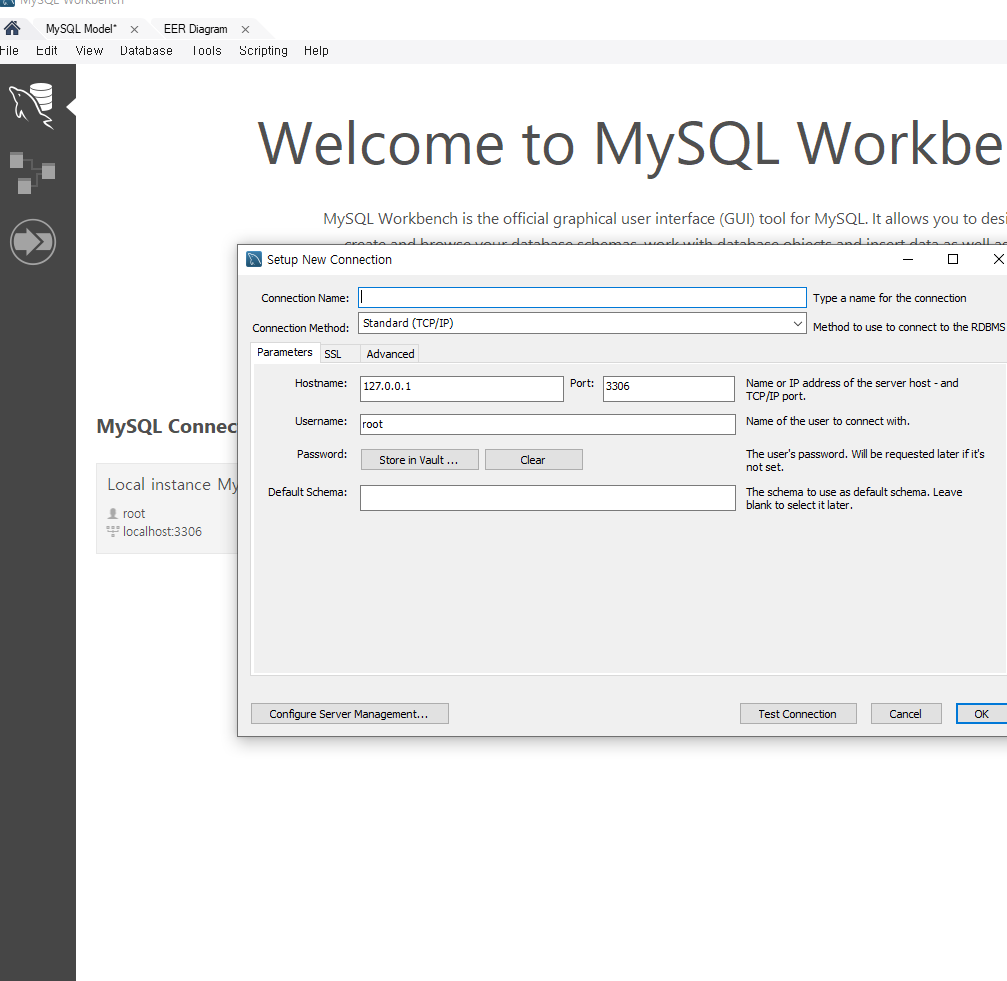Click the Port input field
The width and height of the screenshot is (1007, 981).
[669, 389]
